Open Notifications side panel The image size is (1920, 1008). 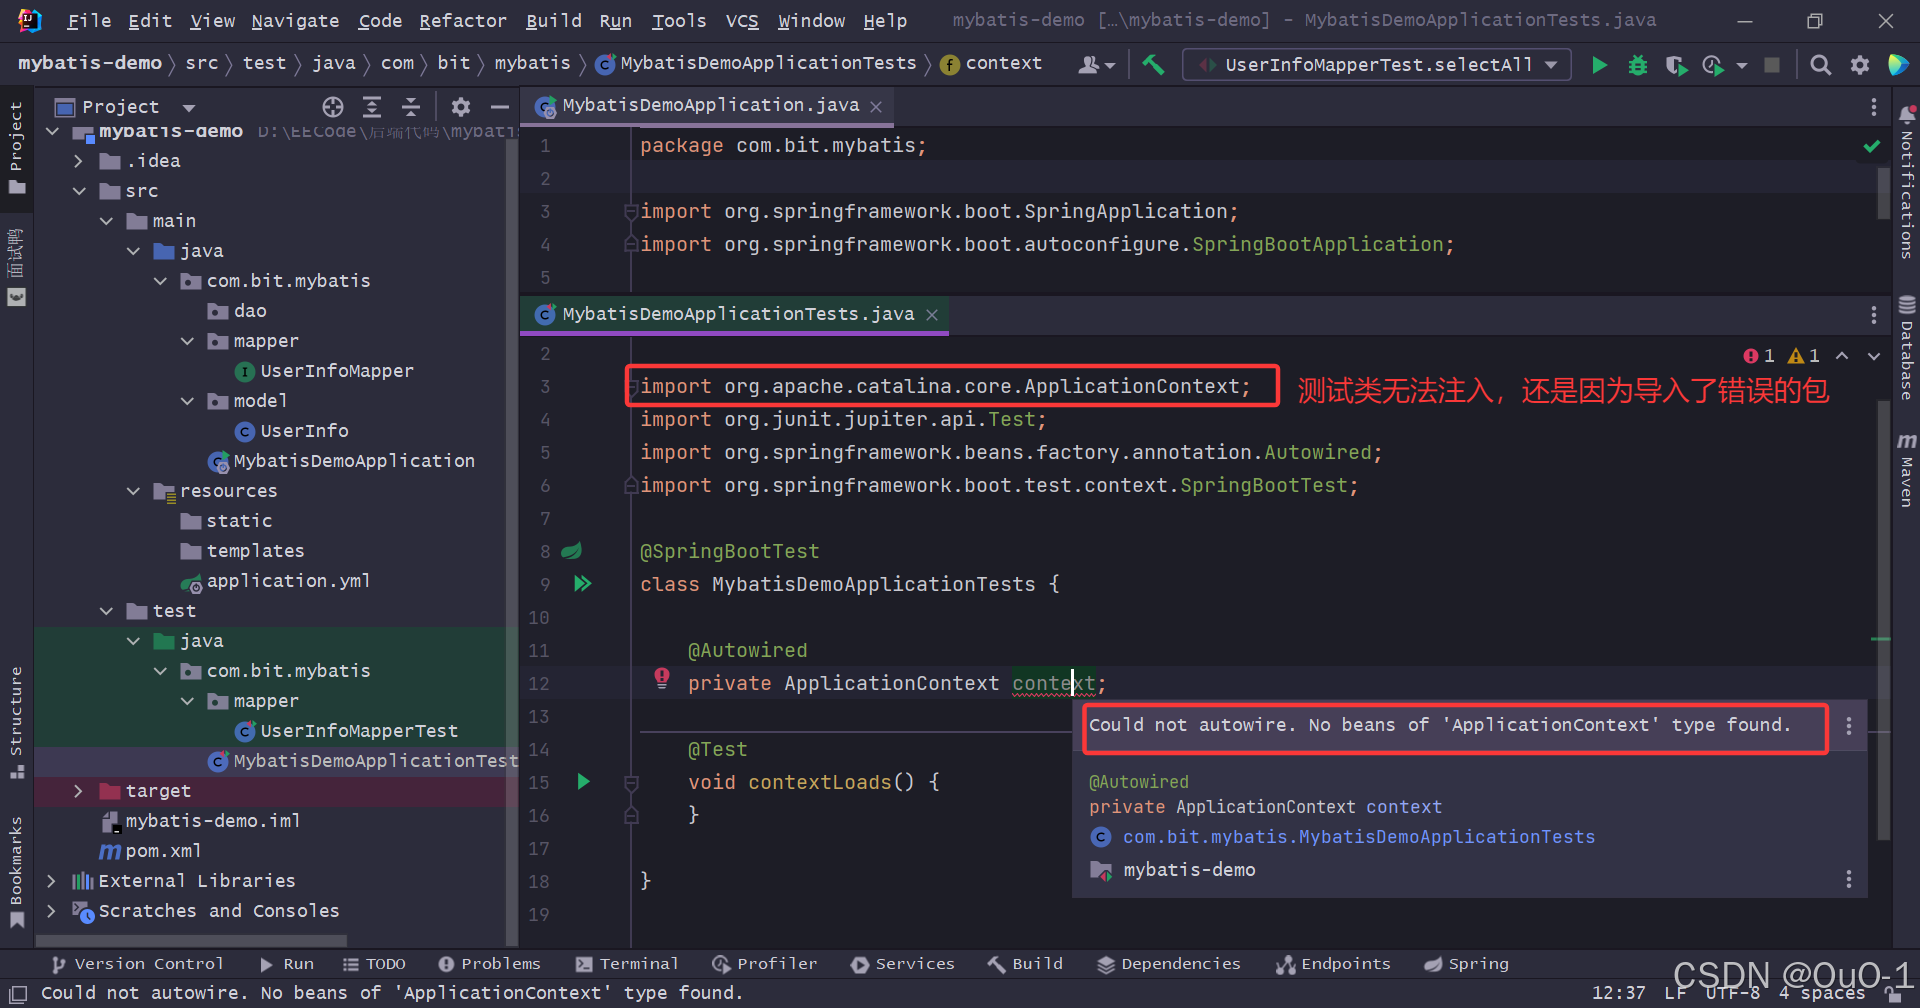(1907, 182)
